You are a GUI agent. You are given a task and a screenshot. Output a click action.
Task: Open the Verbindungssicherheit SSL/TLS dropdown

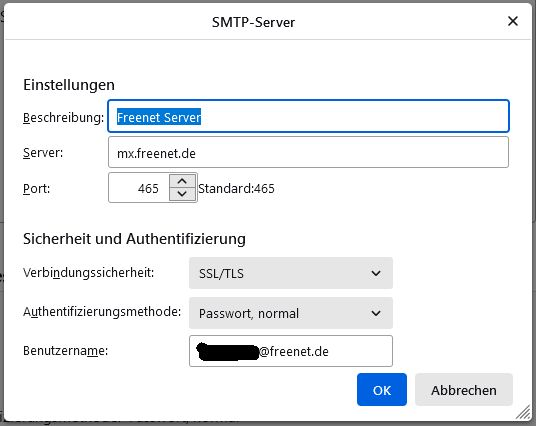tap(291, 273)
